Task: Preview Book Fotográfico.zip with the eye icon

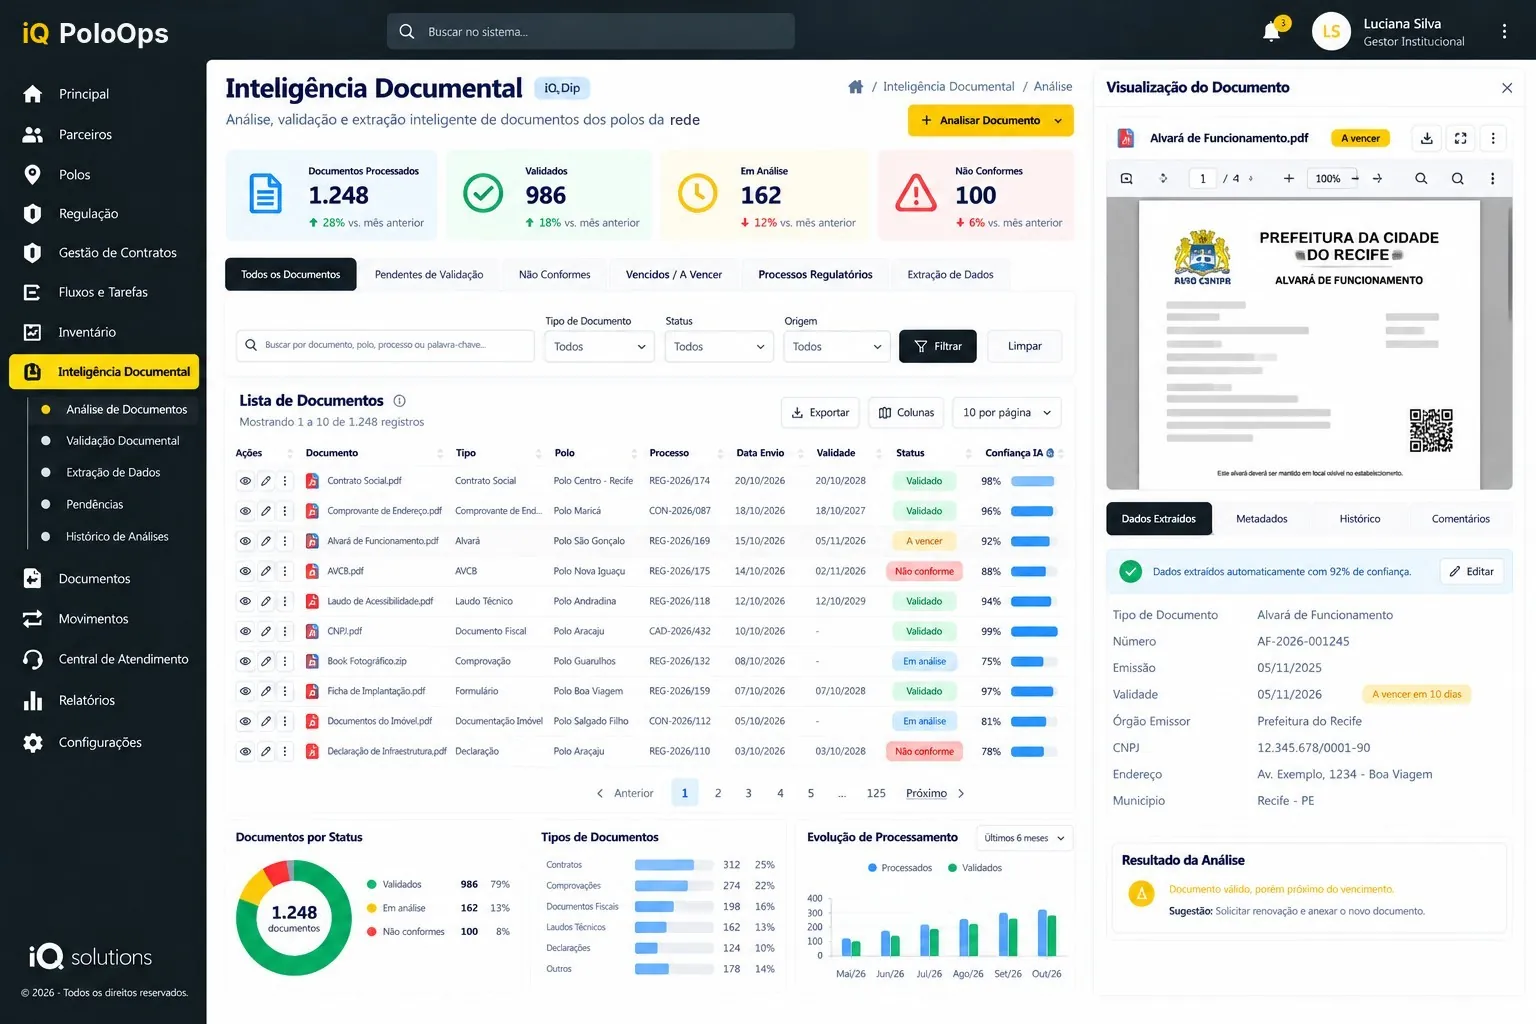Action: (x=245, y=661)
